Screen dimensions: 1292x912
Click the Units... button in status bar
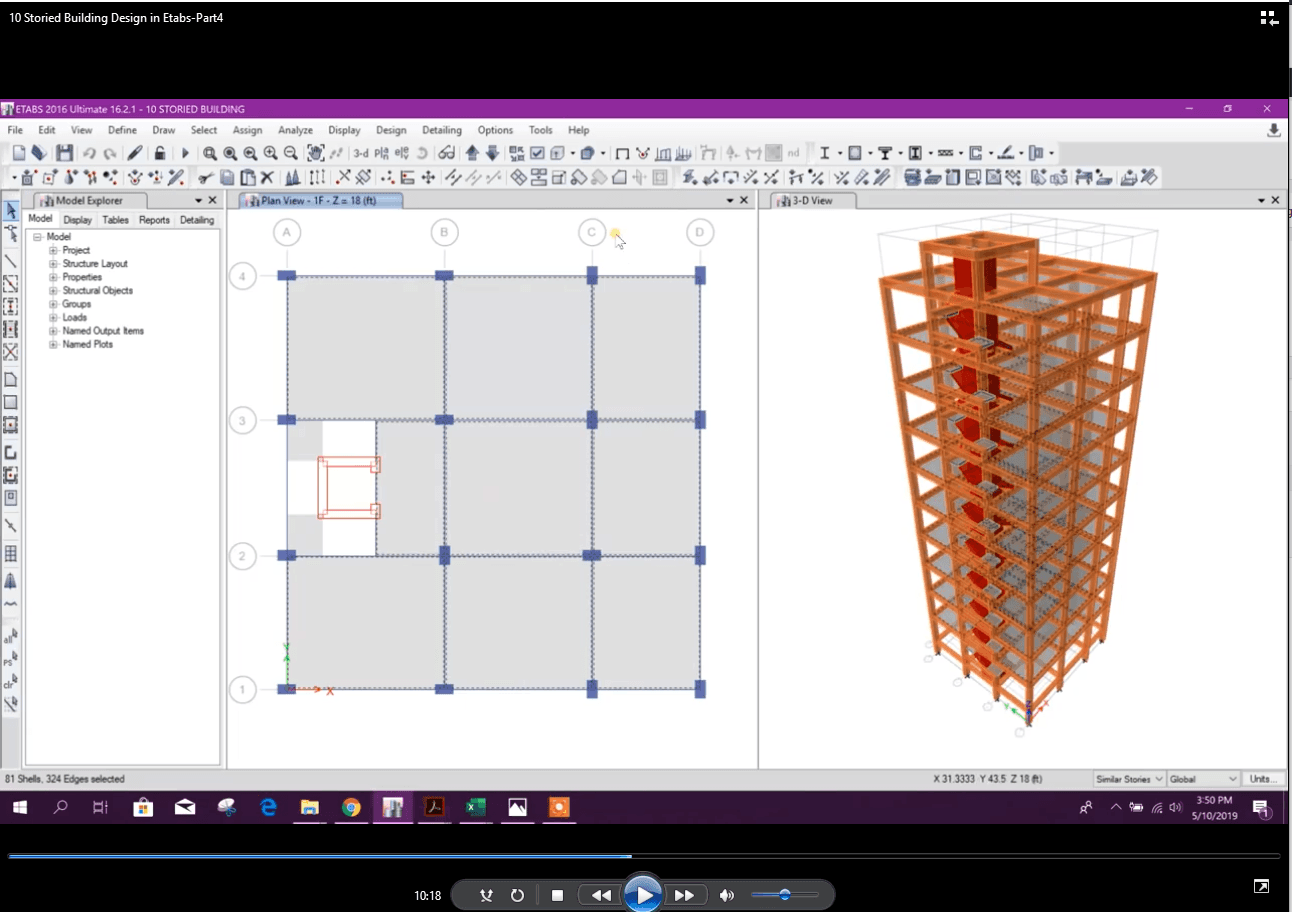tap(1262, 779)
